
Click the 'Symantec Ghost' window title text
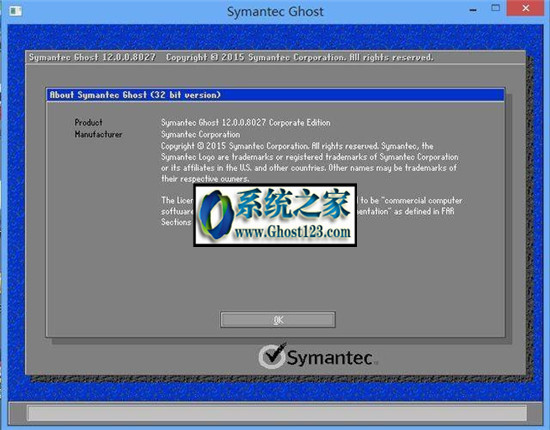[x=275, y=12]
